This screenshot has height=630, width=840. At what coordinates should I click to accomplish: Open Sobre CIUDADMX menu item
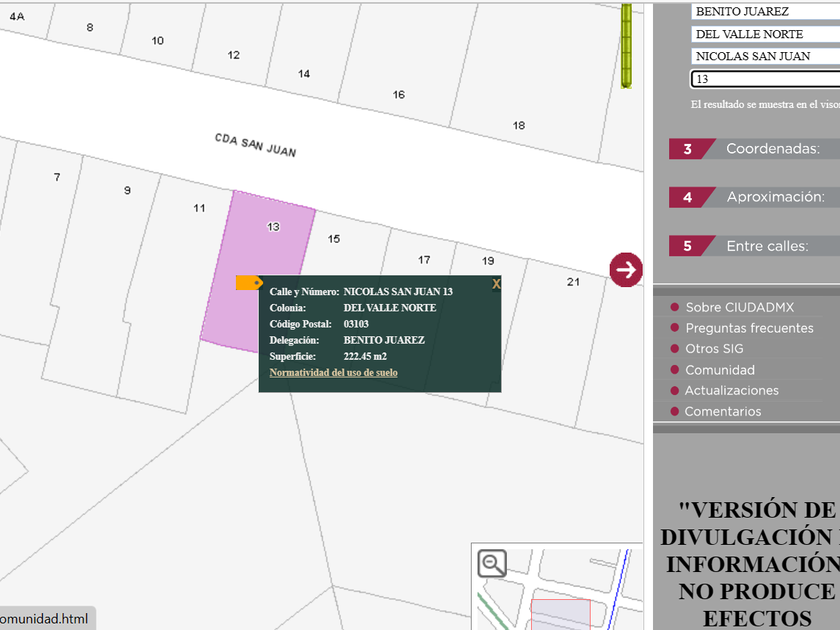click(738, 307)
